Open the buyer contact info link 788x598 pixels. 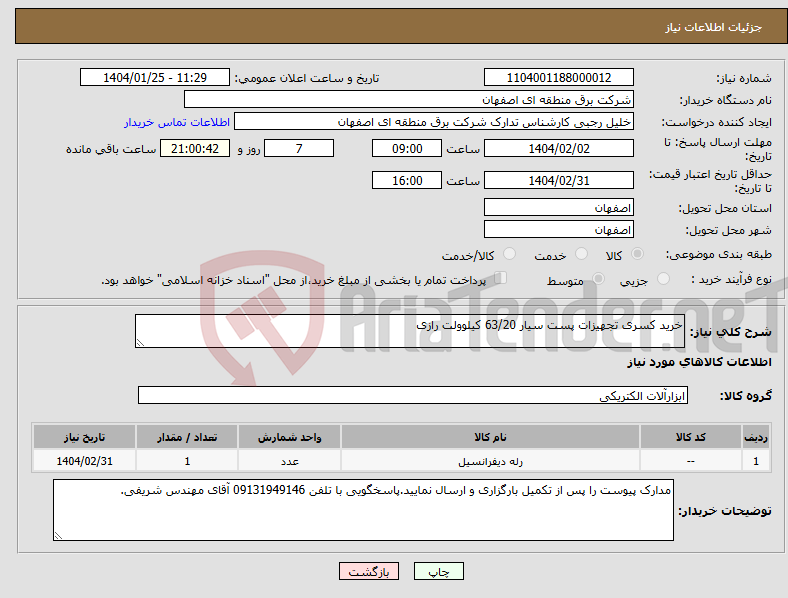point(177,122)
